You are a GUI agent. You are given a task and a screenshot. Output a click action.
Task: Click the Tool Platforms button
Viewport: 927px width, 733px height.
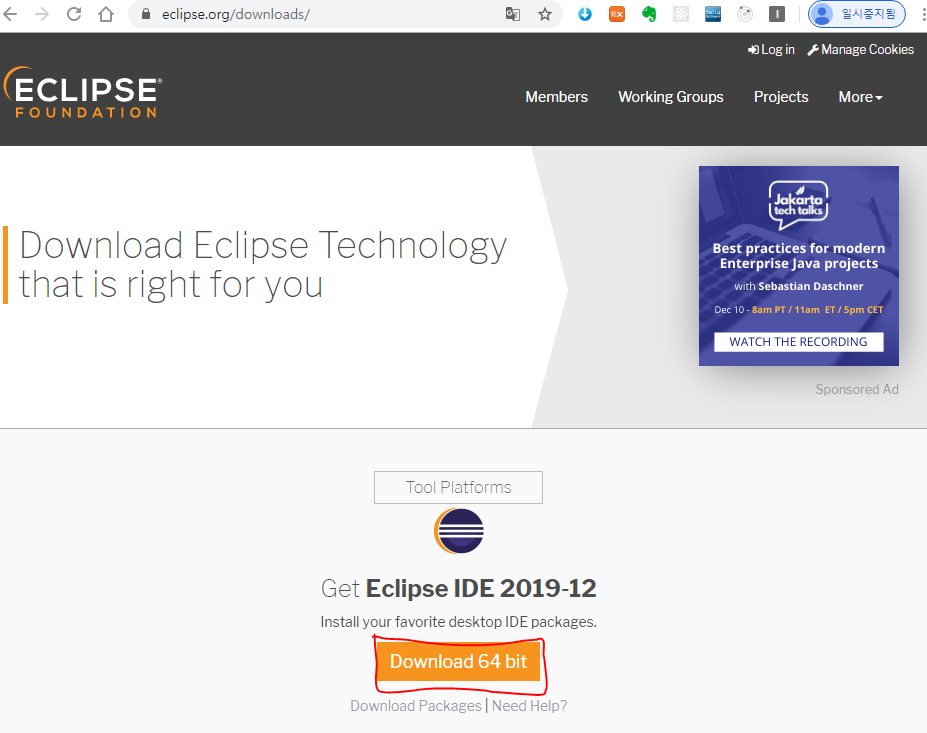458,487
